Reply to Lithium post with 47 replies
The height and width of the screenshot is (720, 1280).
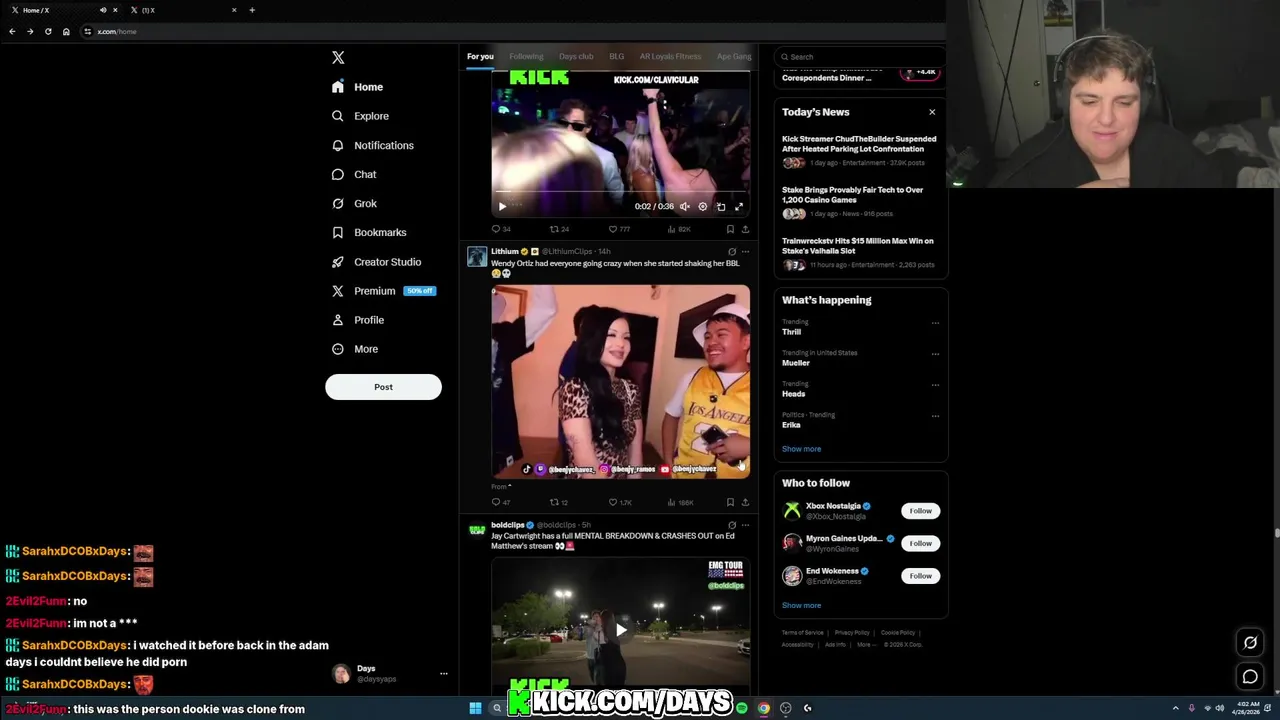(501, 502)
